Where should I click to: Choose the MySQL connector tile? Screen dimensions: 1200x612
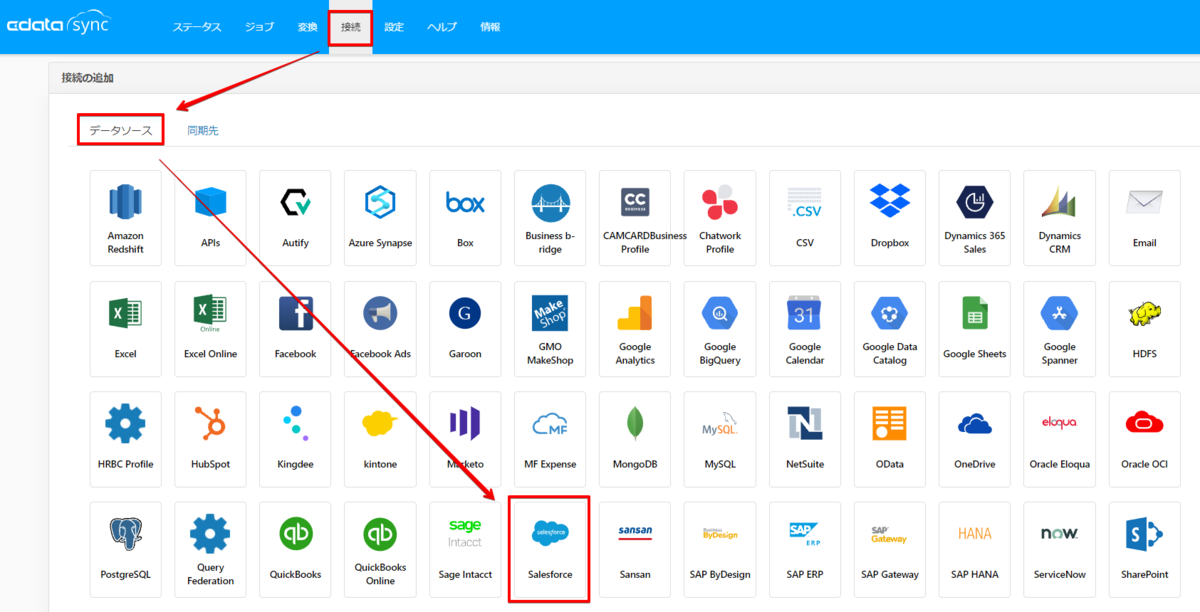721,439
